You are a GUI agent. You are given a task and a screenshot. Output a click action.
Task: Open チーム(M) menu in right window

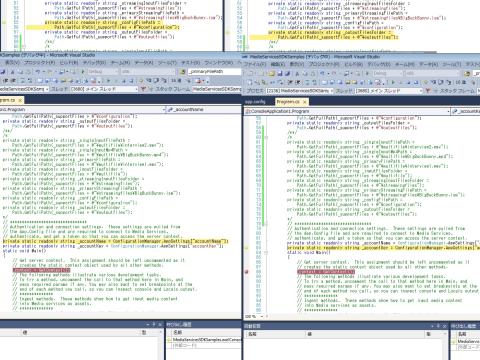tap(404, 64)
